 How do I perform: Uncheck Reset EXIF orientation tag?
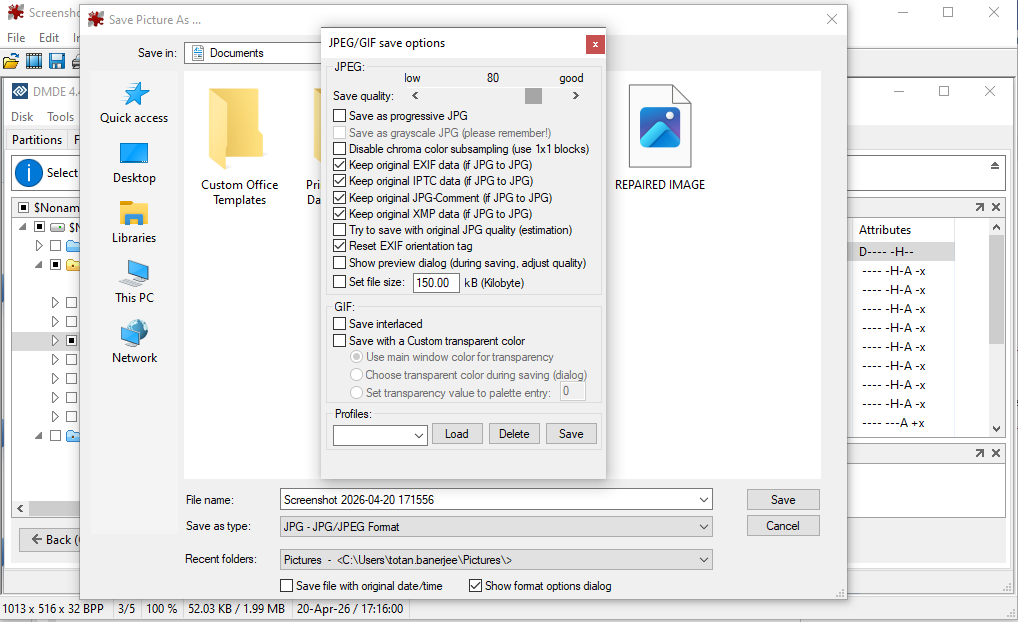click(x=340, y=246)
